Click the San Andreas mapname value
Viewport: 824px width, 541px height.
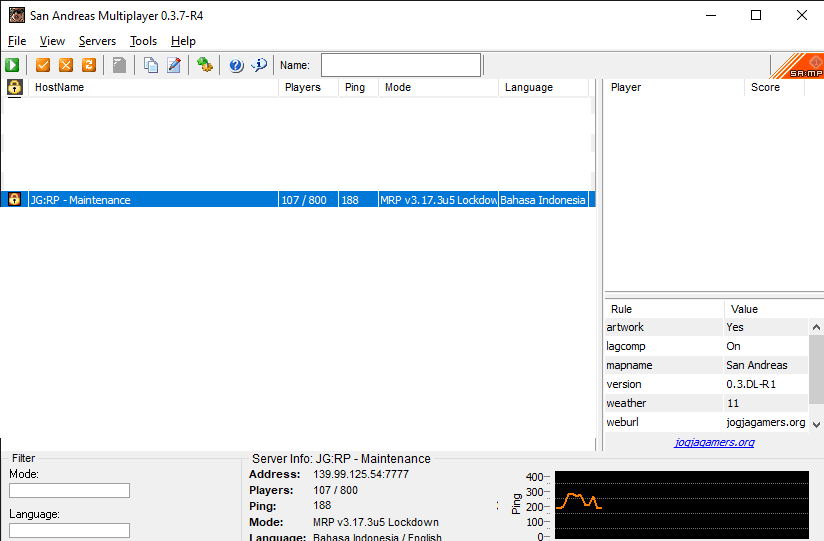757,365
